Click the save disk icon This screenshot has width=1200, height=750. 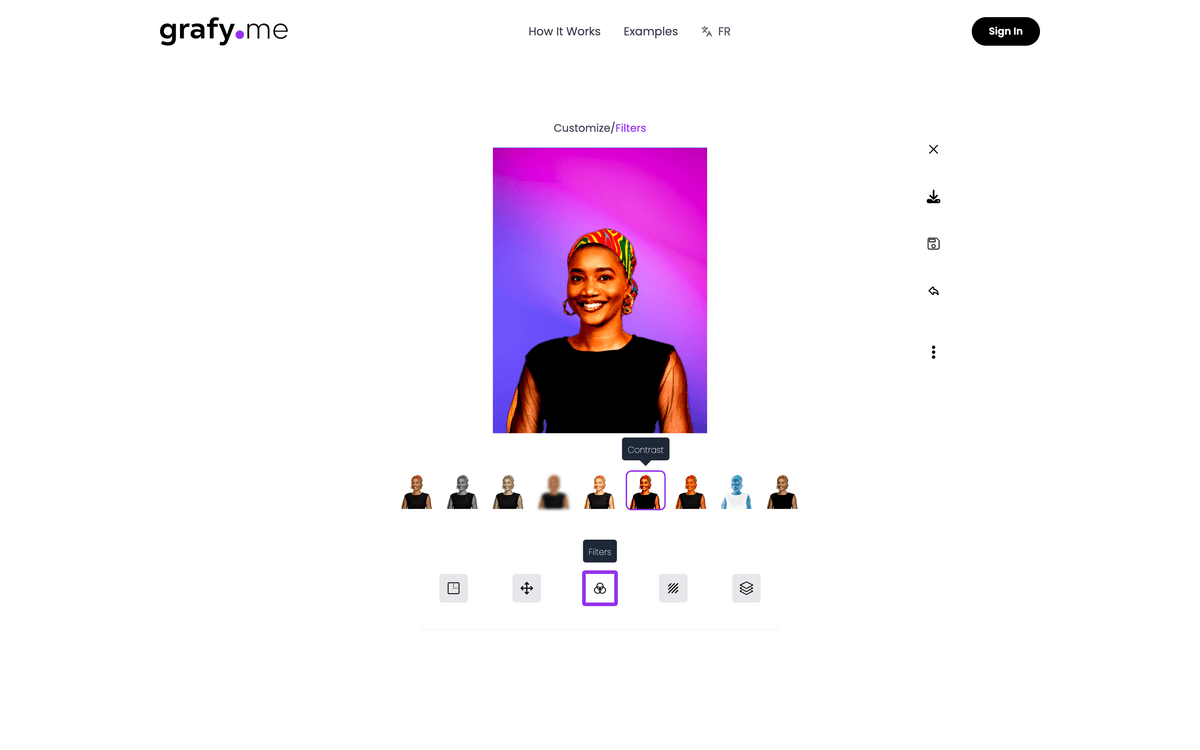tap(933, 244)
